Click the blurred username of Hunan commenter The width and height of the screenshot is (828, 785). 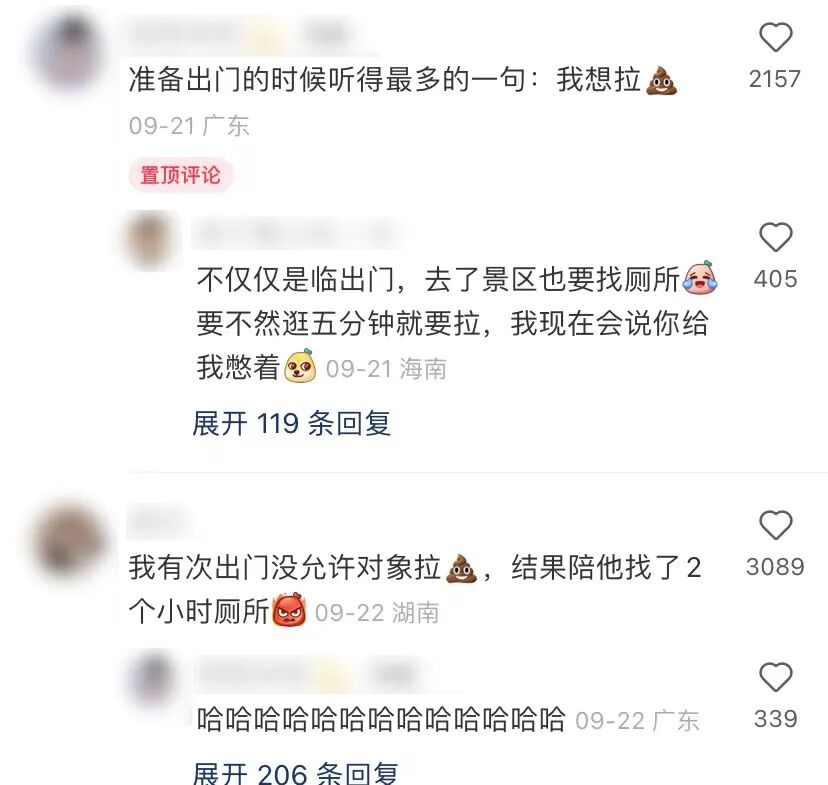click(x=158, y=521)
